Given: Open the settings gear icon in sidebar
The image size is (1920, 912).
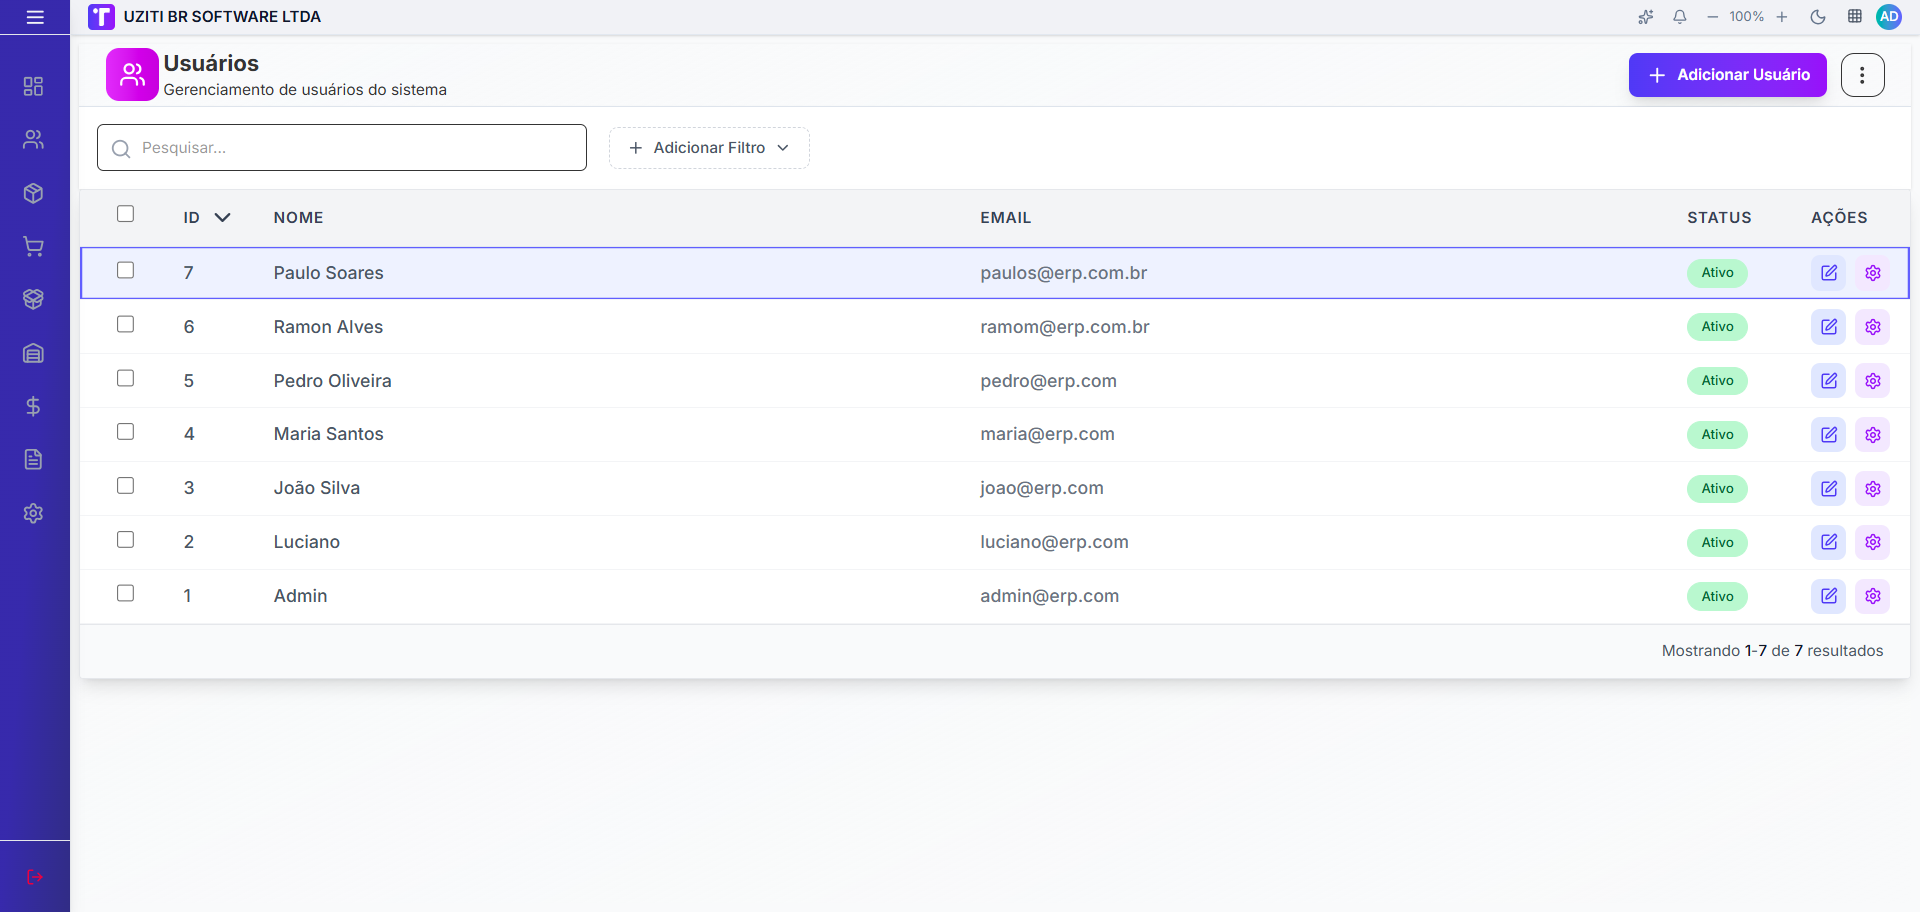Looking at the screenshot, I should point(33,513).
